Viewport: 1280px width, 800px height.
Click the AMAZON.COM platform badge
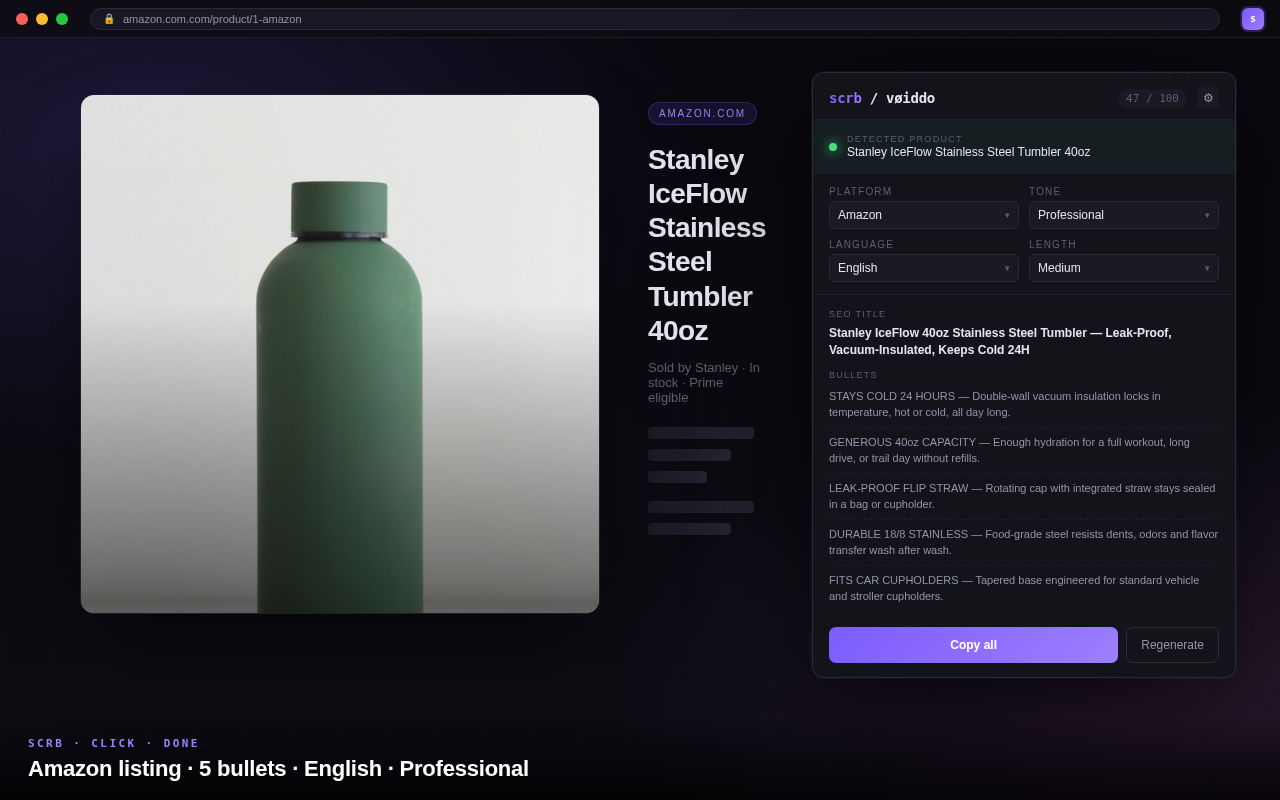point(702,113)
